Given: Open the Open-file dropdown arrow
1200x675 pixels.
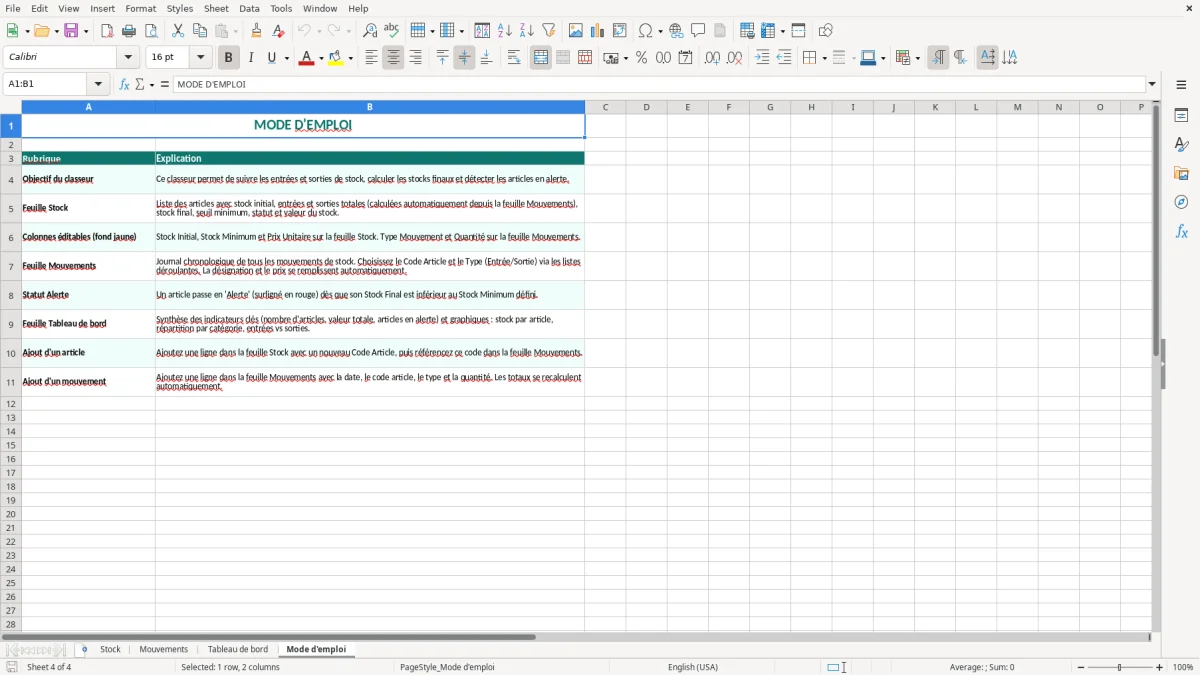Looking at the screenshot, I should click(x=55, y=31).
